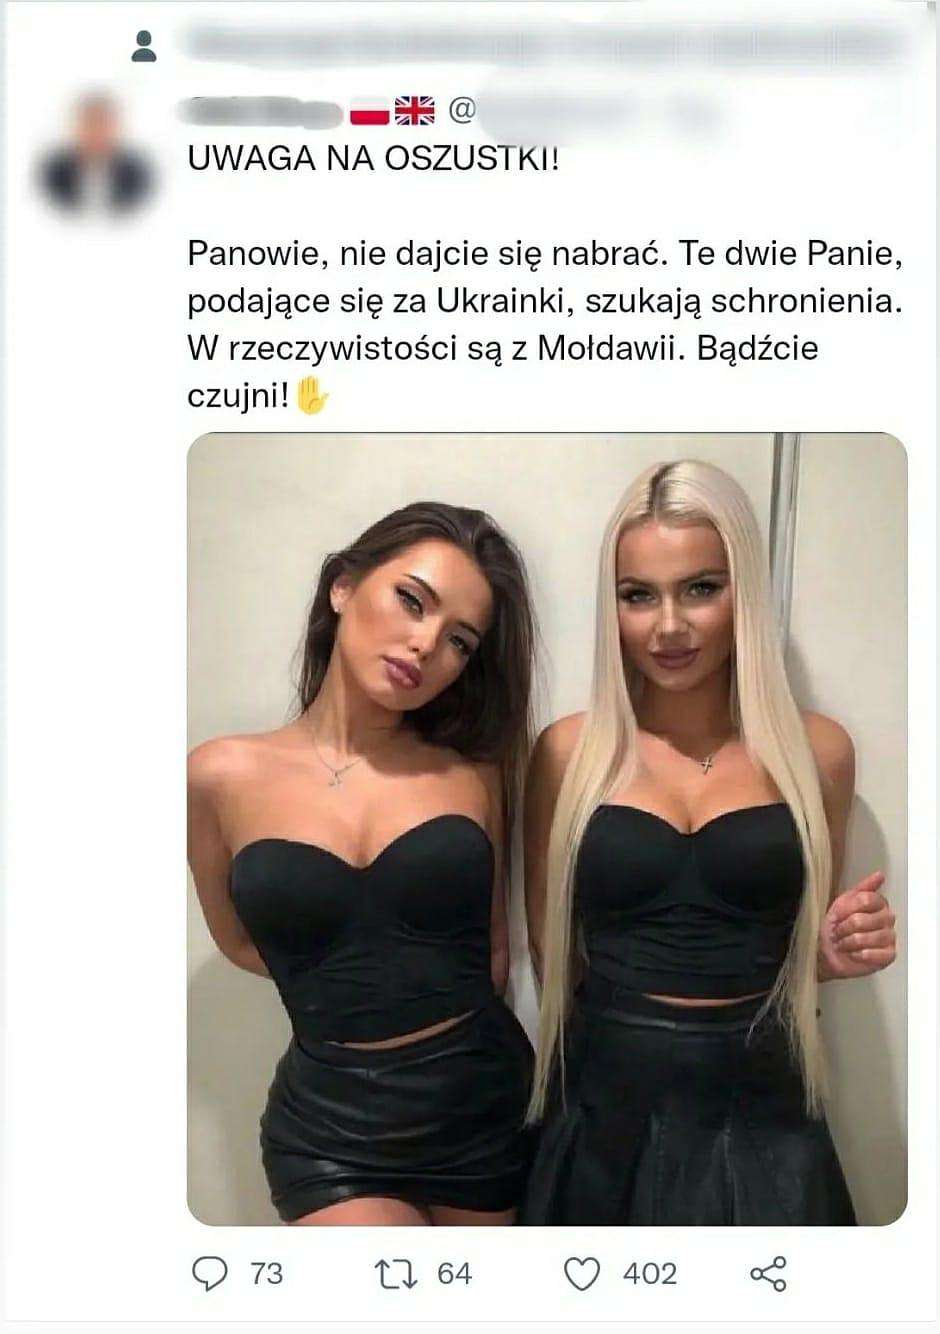This screenshot has width=940, height=1334.
Task: Open the attached photo in the tweet
Action: click(547, 829)
